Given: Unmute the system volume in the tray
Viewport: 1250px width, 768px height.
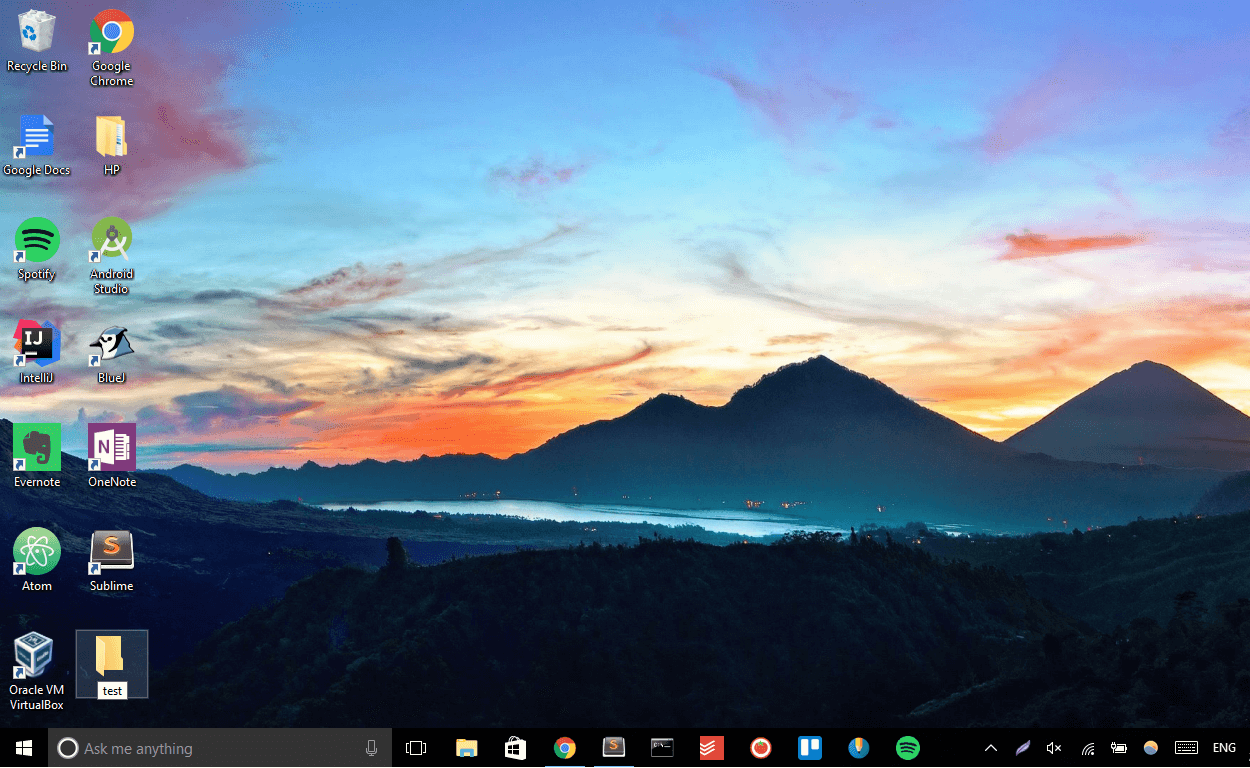Looking at the screenshot, I should pyautogui.click(x=1053, y=747).
